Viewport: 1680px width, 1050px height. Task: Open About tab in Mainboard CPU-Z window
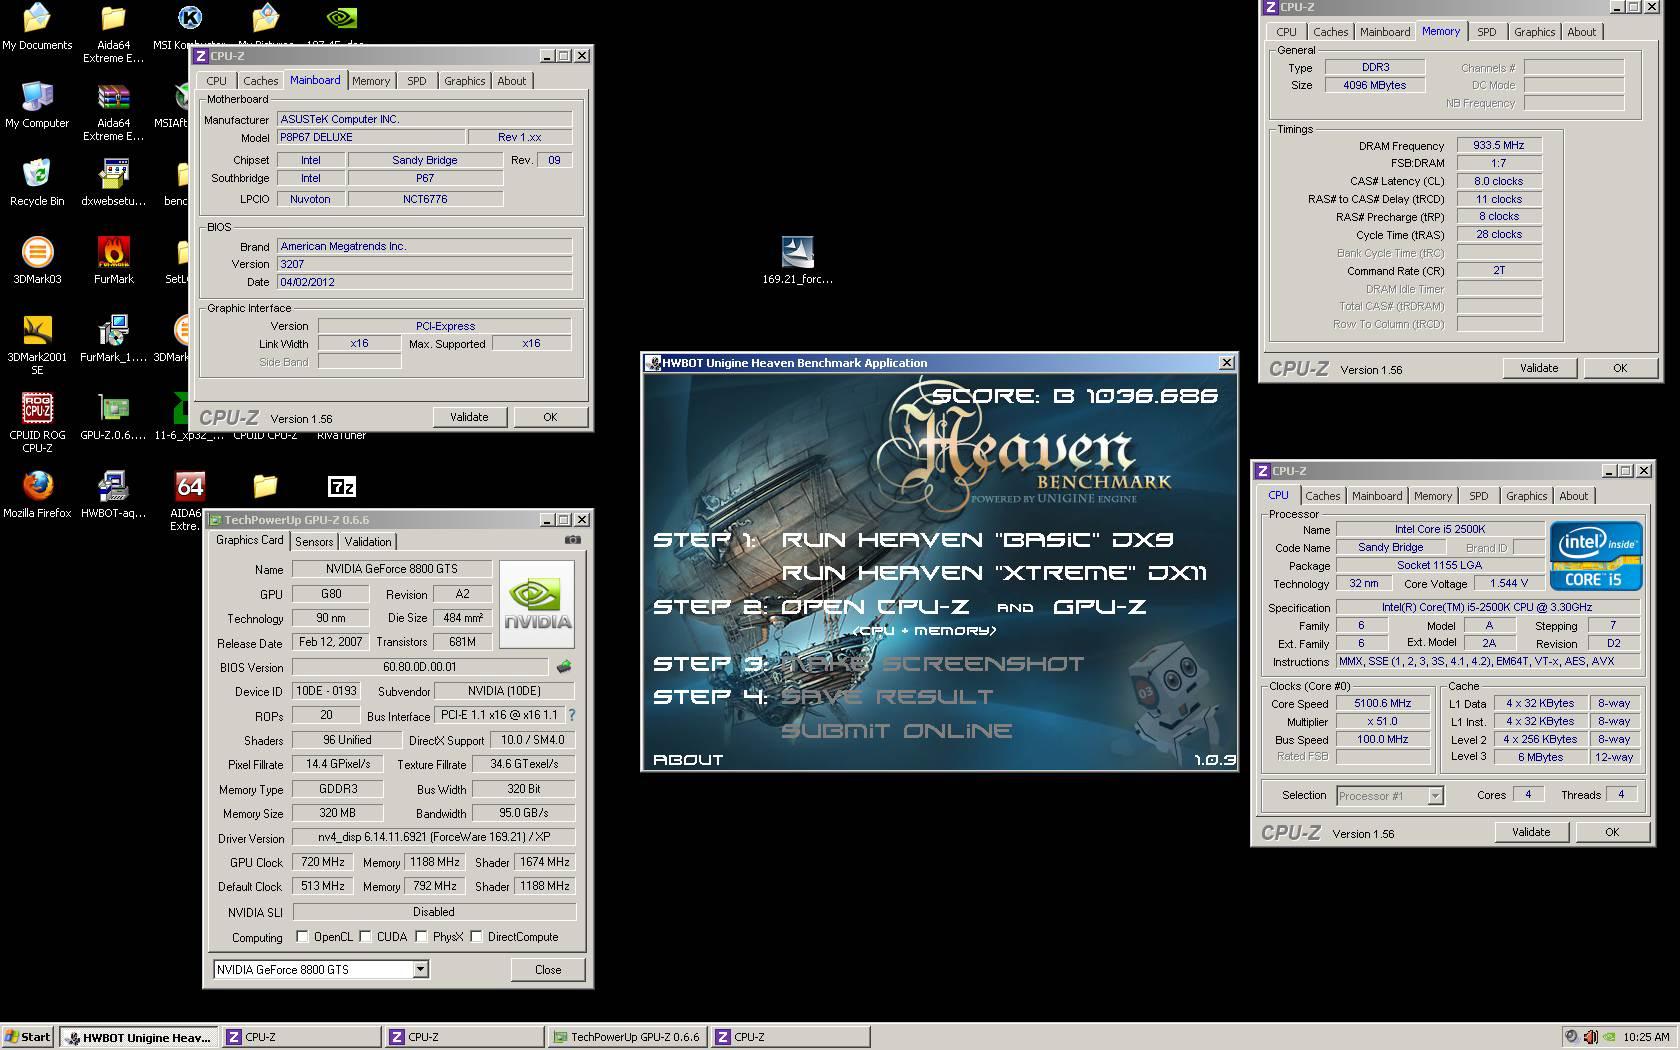pyautogui.click(x=511, y=81)
